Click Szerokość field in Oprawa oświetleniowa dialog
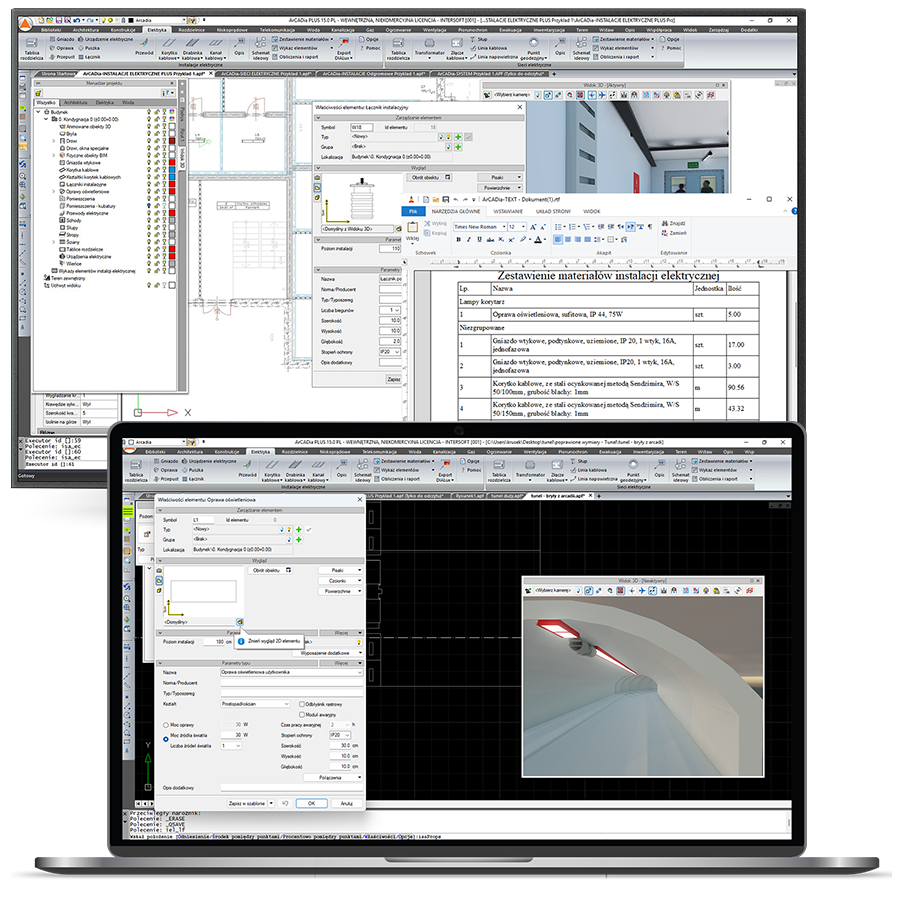The height and width of the screenshot is (900, 900). 341,746
